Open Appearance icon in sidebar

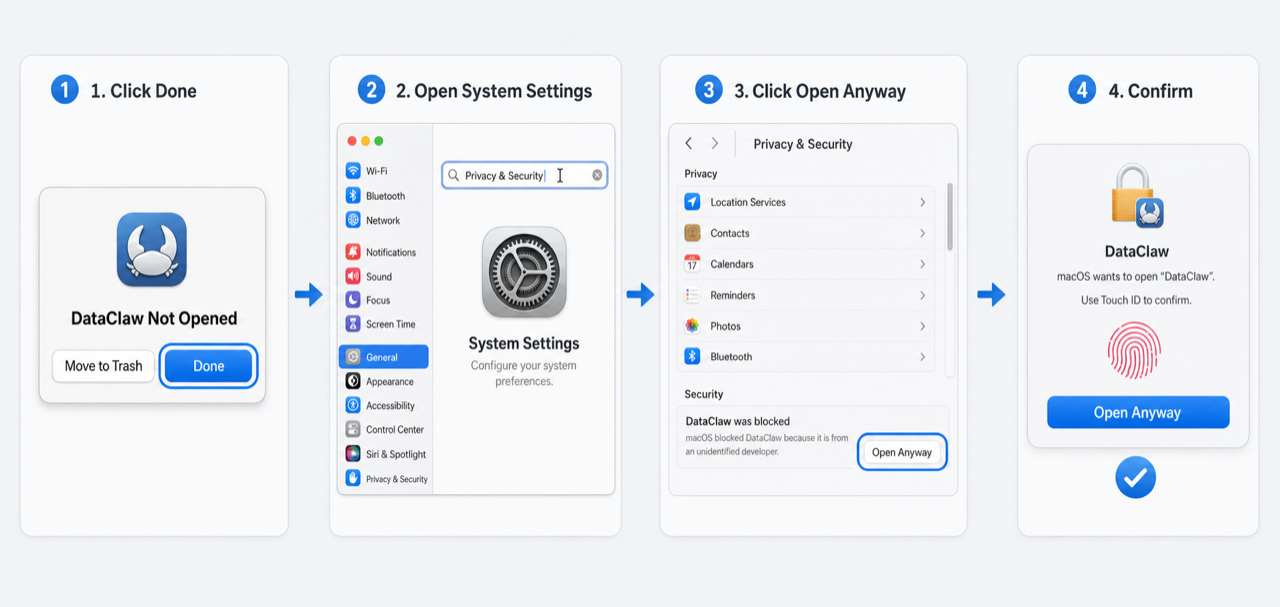(x=353, y=381)
